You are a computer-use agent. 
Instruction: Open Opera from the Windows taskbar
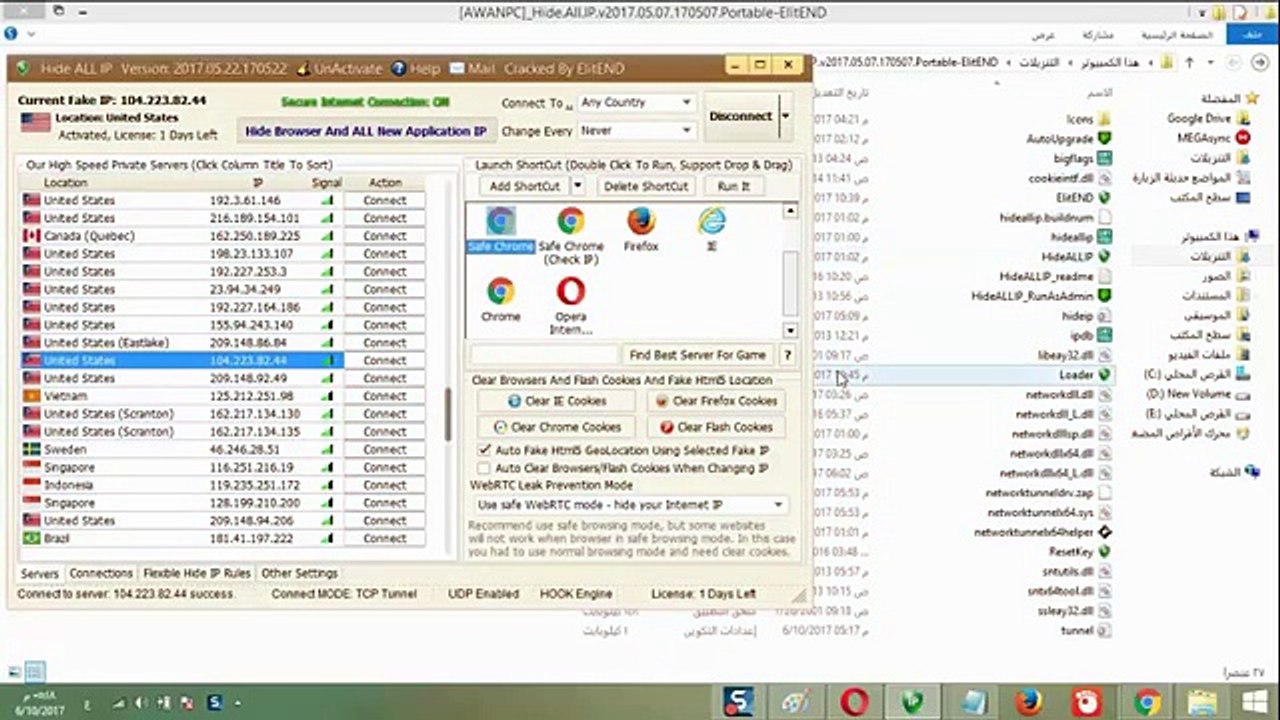[x=854, y=702]
